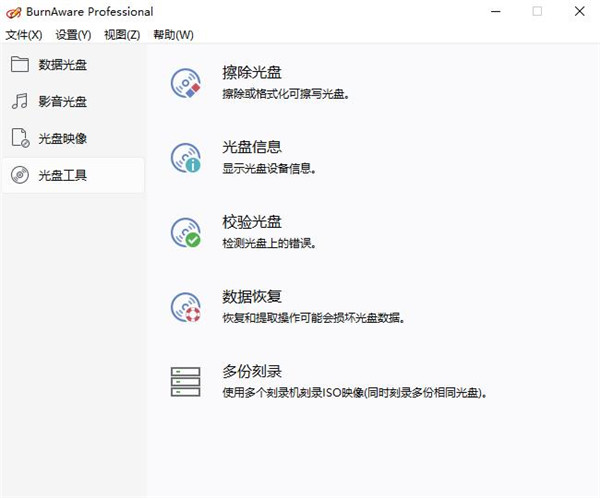Click the disc info icon with blue i

(186, 158)
